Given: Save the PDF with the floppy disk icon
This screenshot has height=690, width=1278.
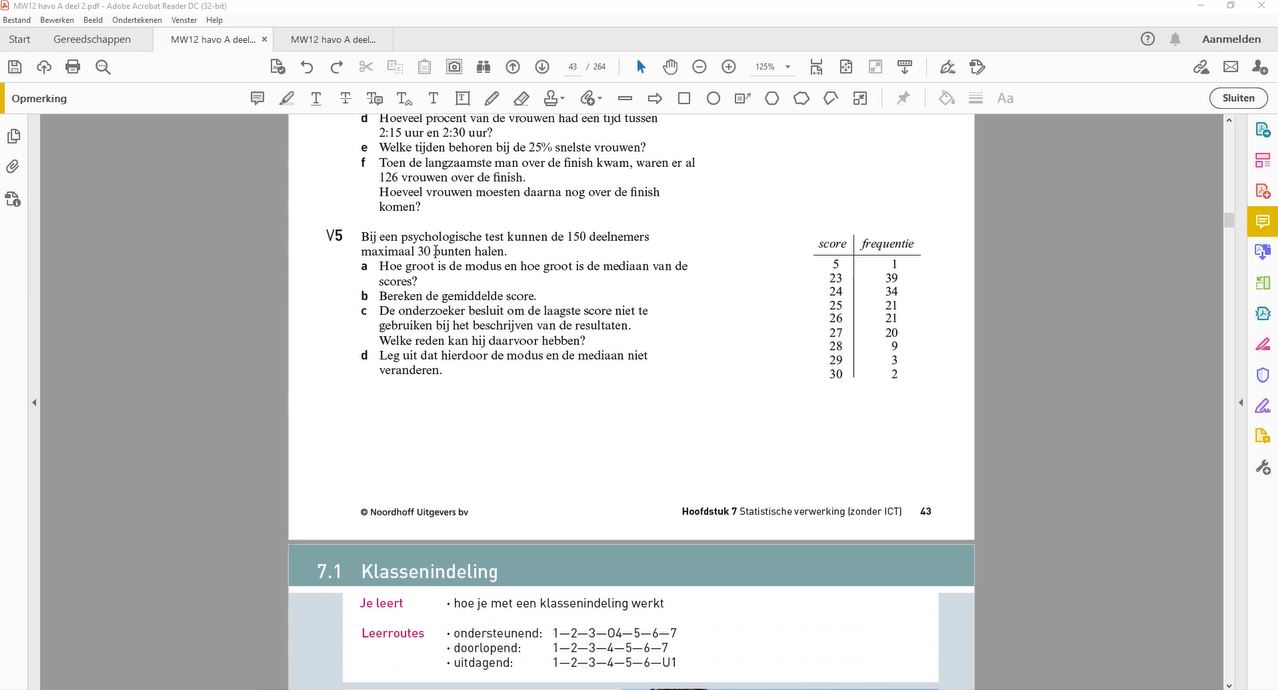Looking at the screenshot, I should click(x=15, y=67).
